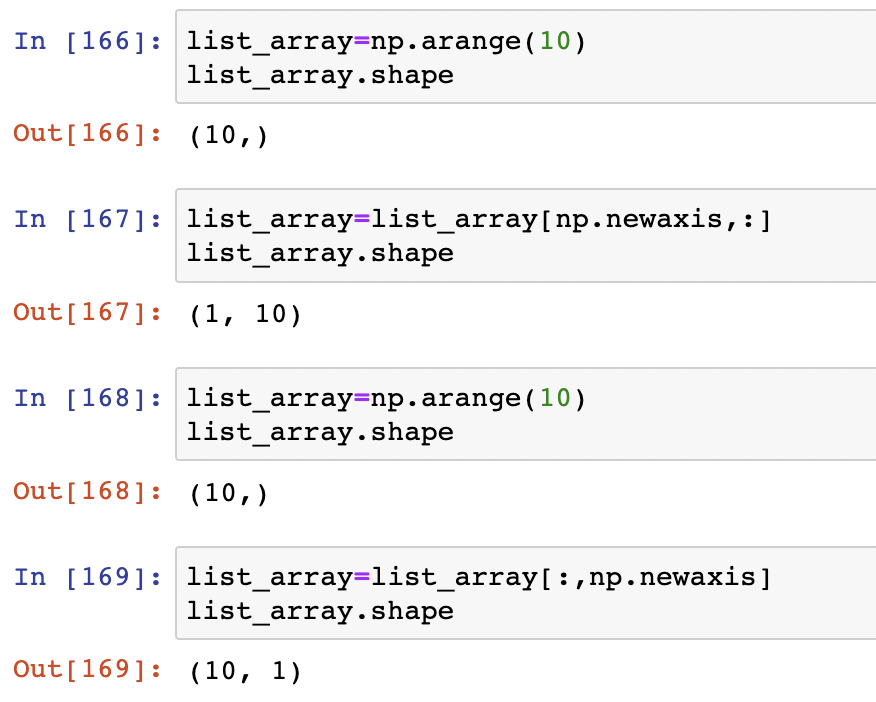
Task: Select the In [166] prompt label
Action: [88, 41]
